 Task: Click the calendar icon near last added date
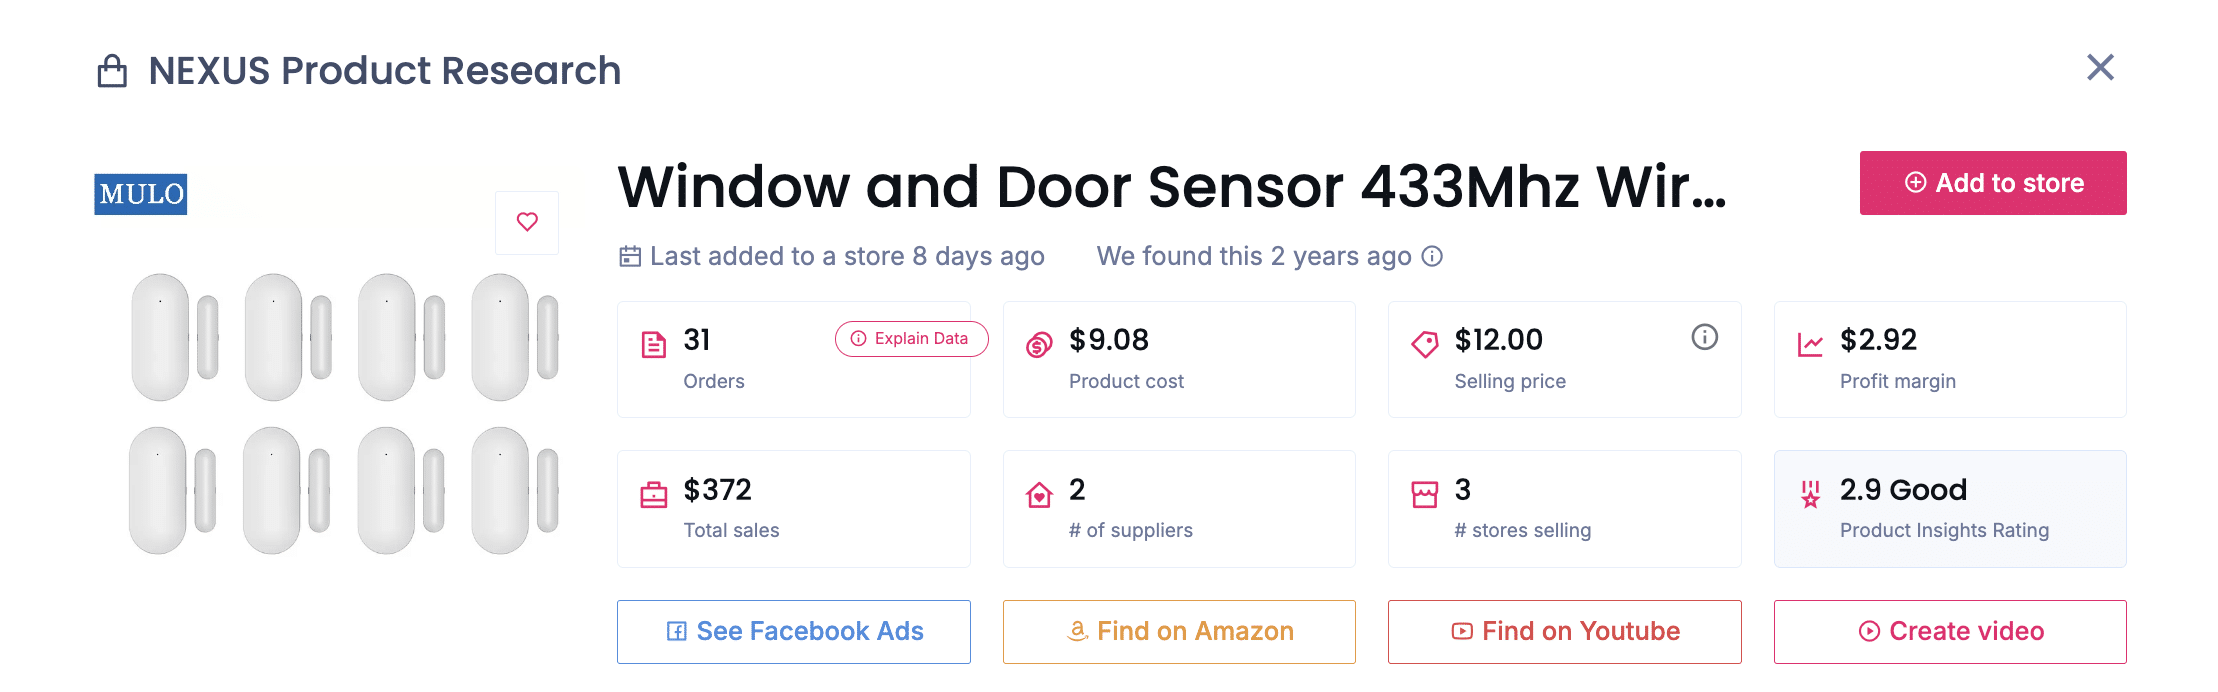coord(628,256)
